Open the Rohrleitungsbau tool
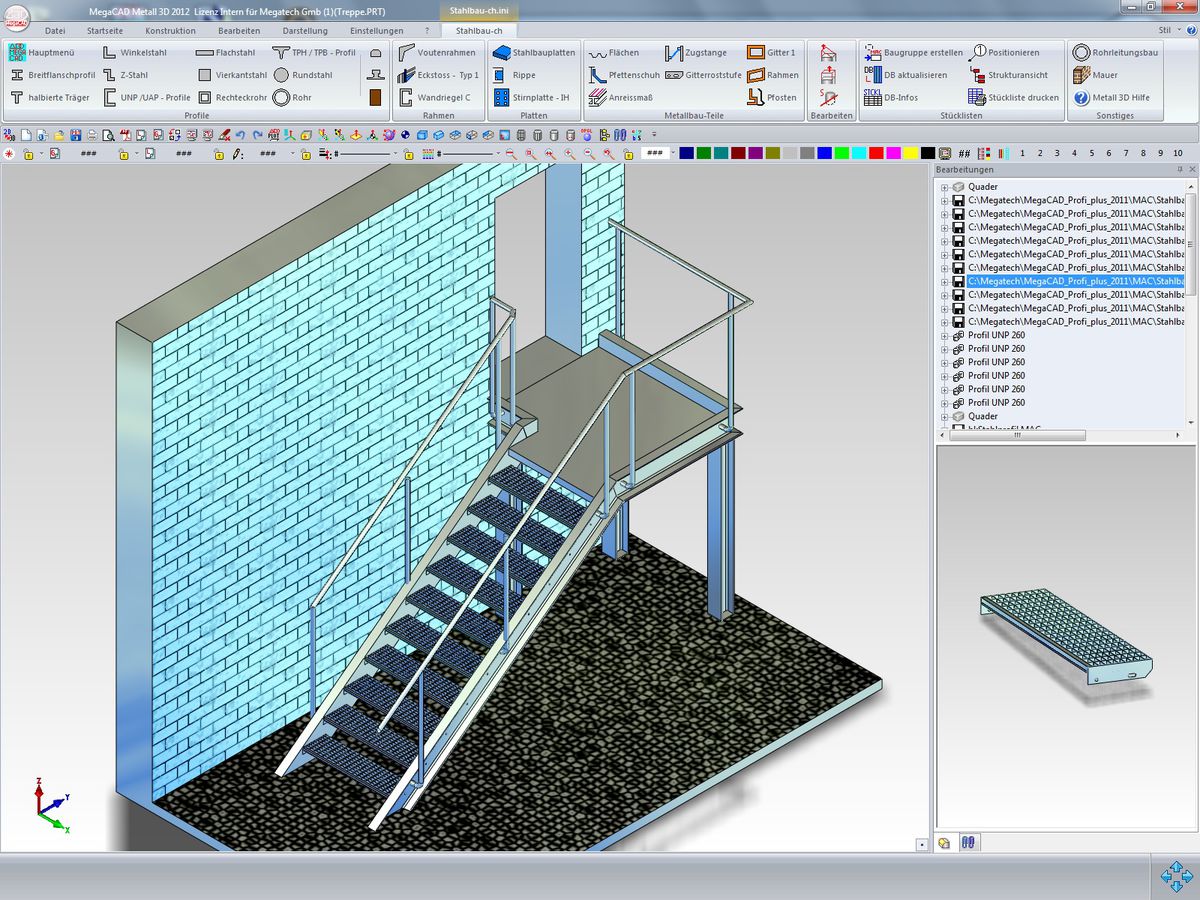 pos(1115,52)
